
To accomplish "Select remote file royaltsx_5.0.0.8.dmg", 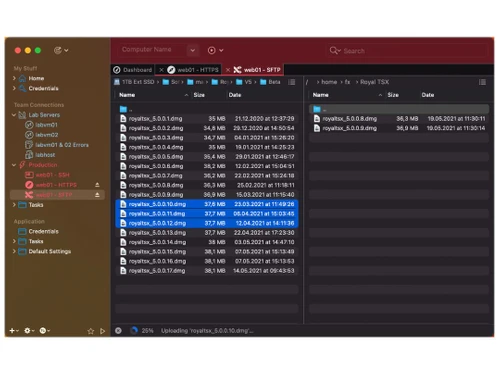I will click(x=399, y=119).
